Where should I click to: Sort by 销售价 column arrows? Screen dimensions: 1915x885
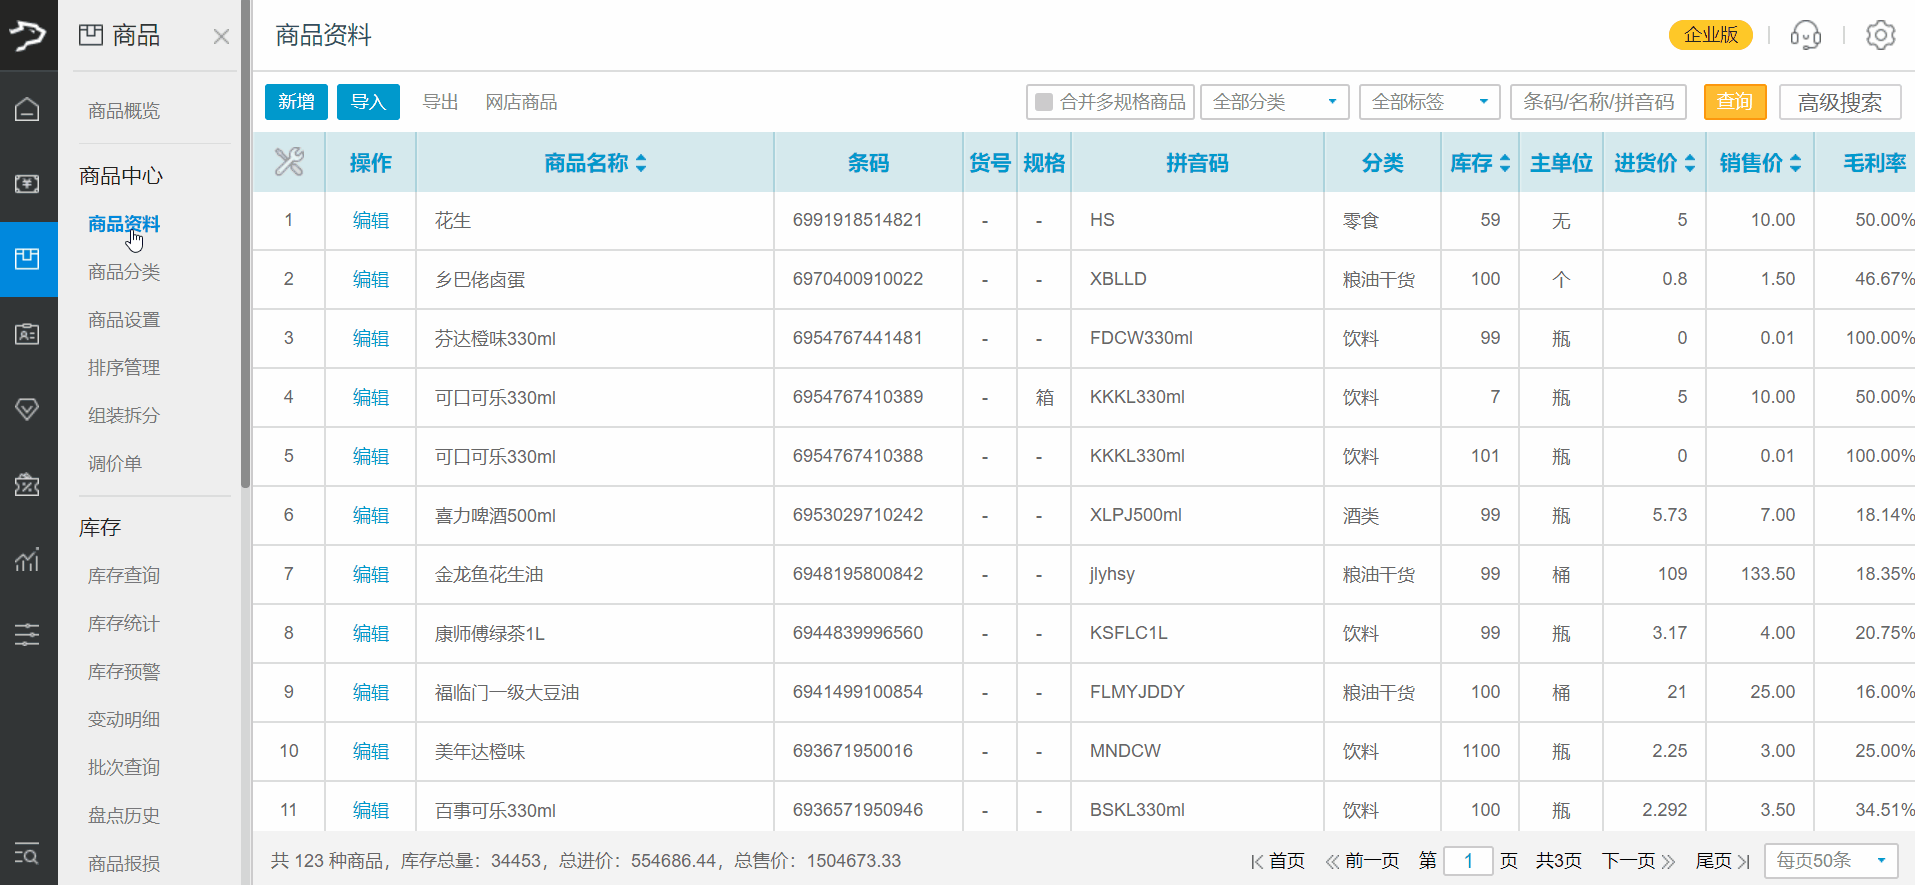click(1796, 163)
